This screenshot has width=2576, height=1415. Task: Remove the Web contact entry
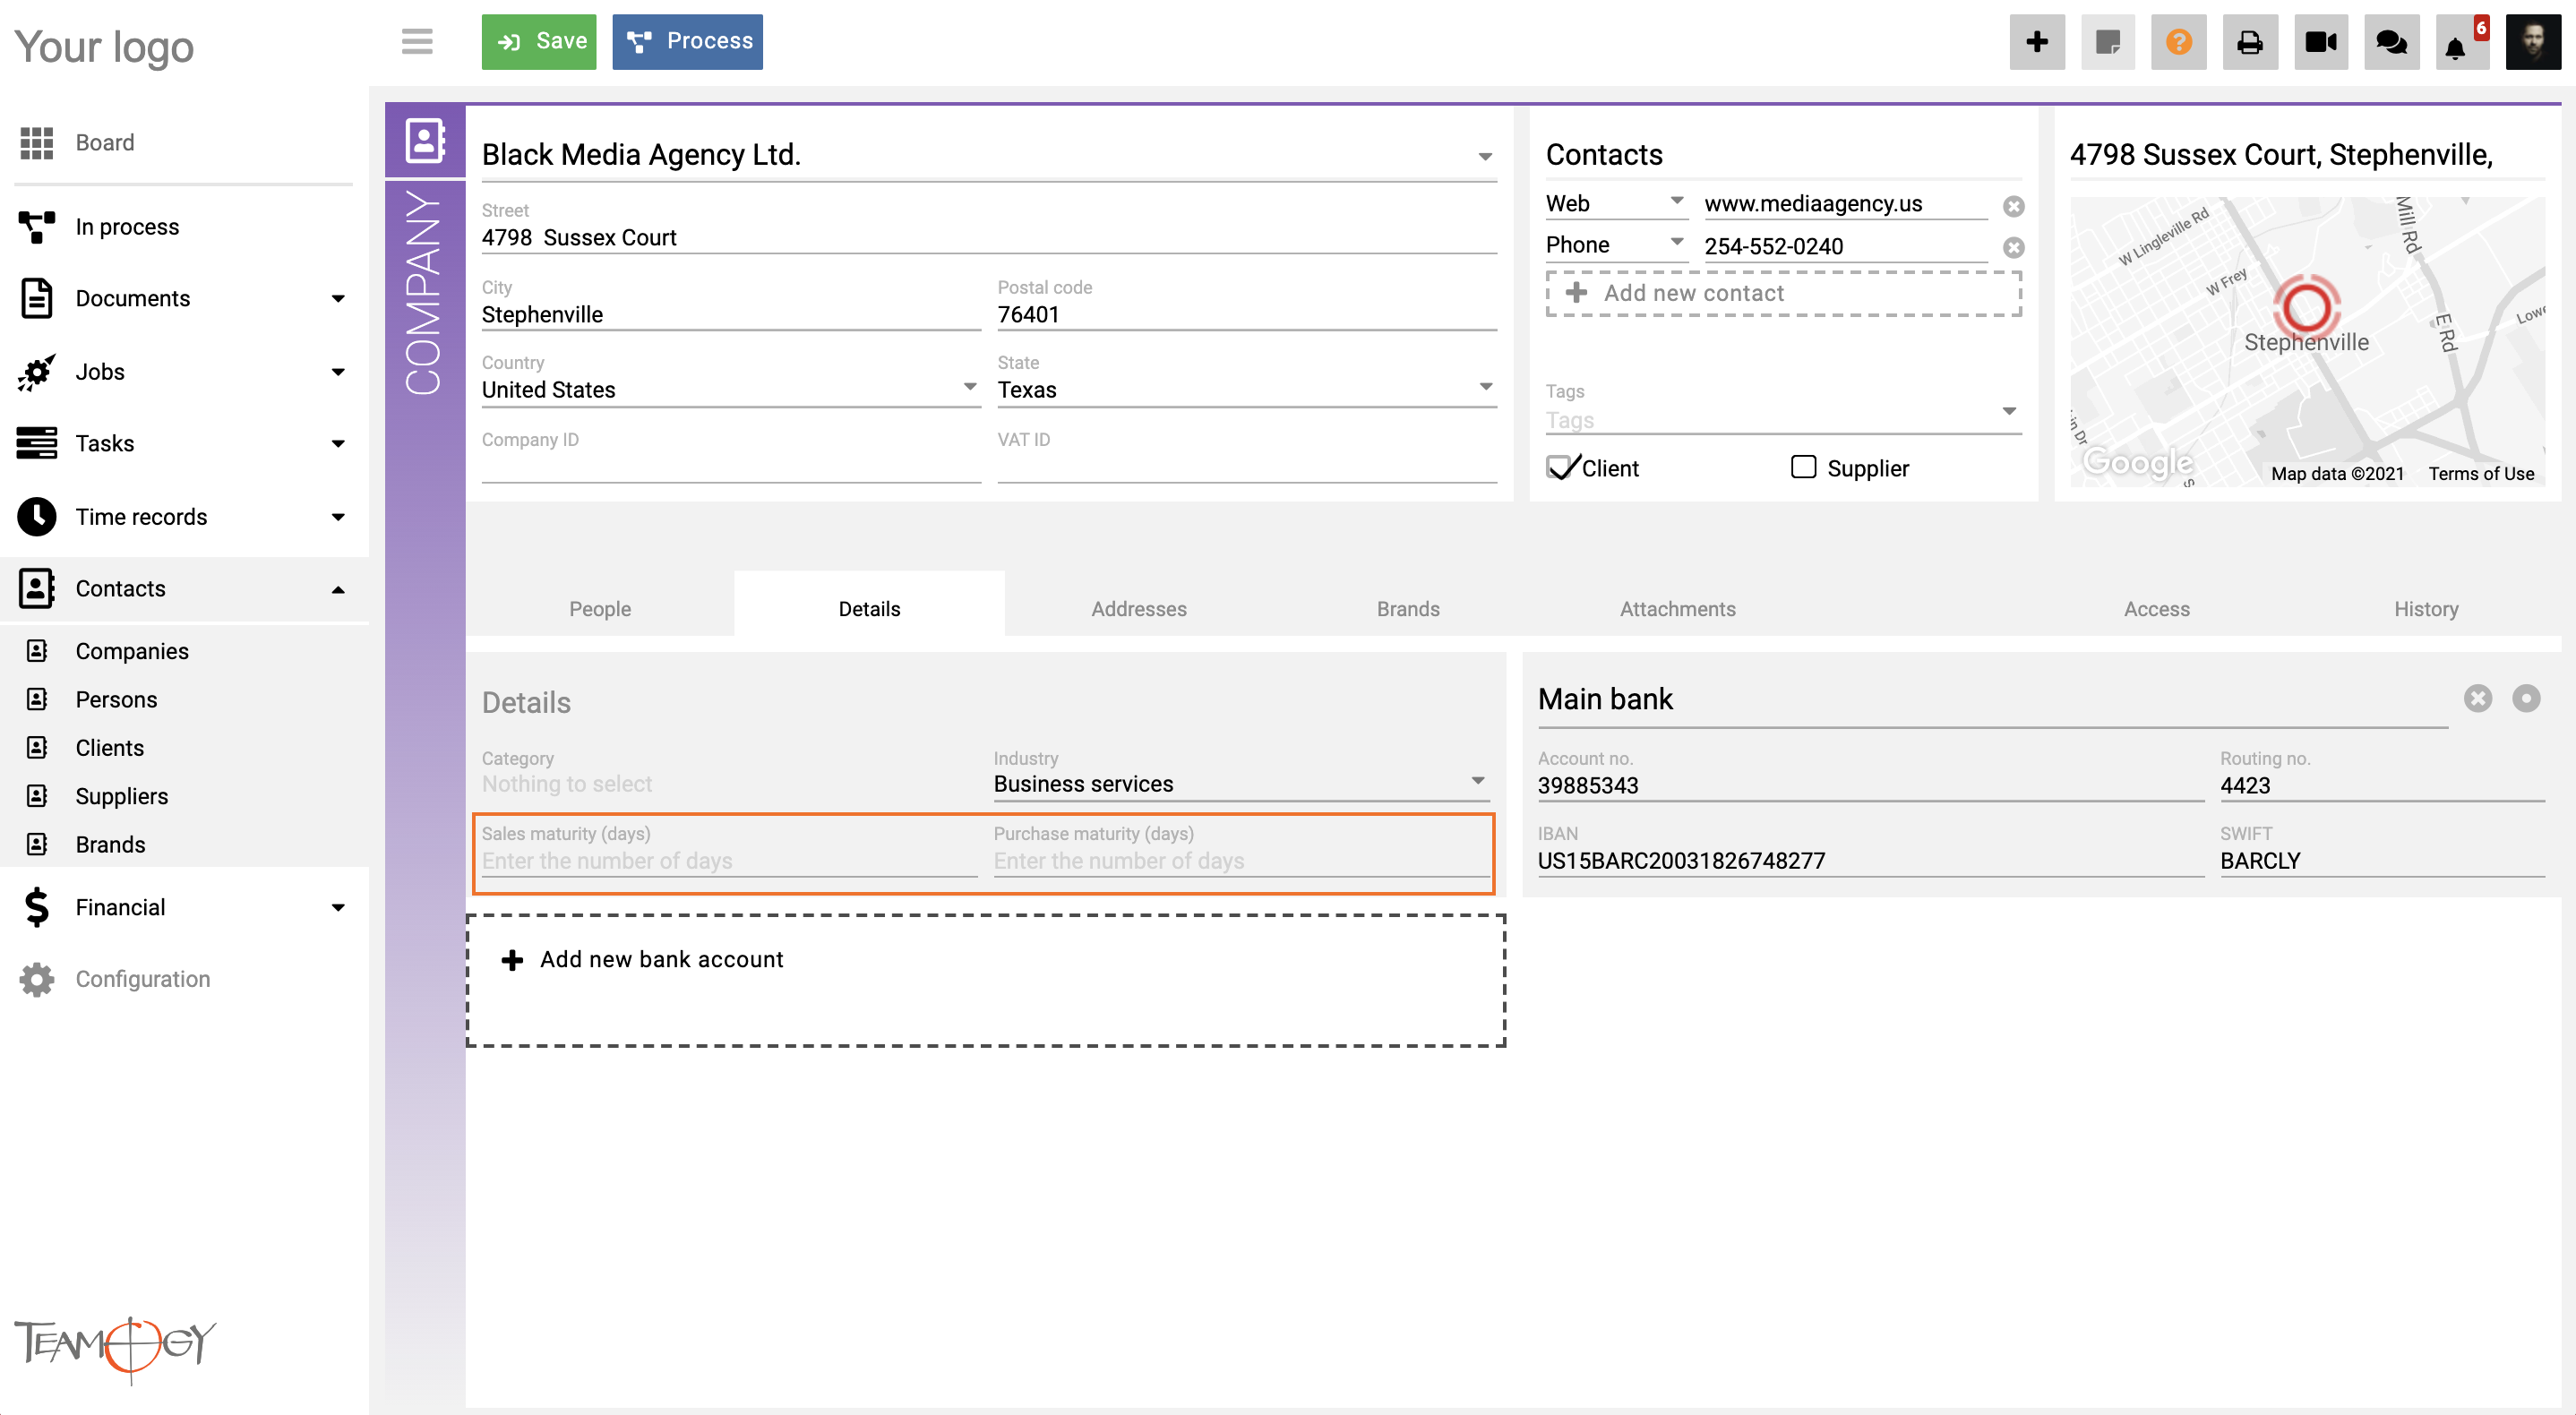2014,206
